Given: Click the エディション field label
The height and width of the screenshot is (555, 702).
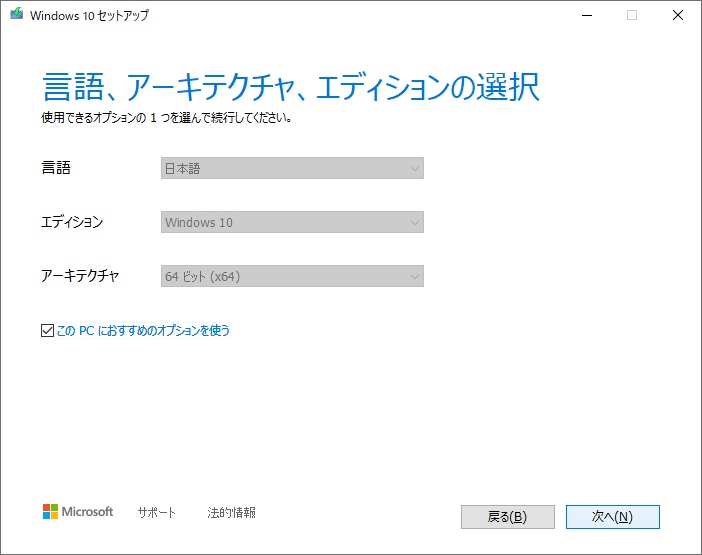Looking at the screenshot, I should [x=72, y=222].
